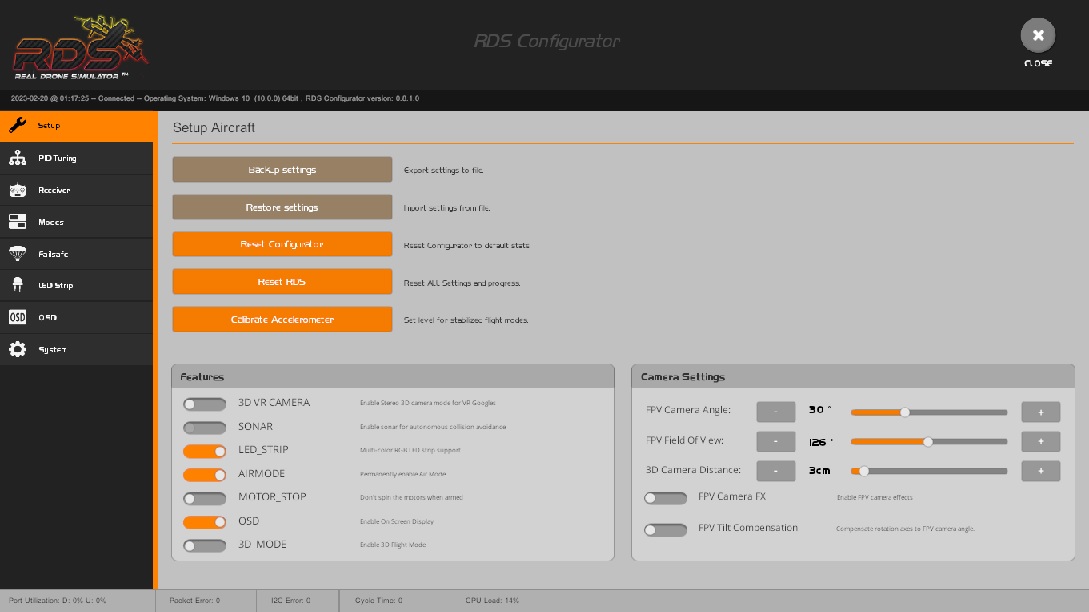Click the wrench icon for Setup
Screen dimensions: 1089x612
click(17, 125)
